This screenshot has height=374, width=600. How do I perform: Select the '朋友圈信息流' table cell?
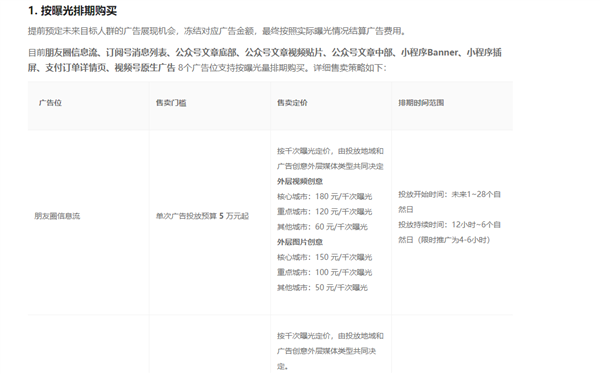point(57,216)
